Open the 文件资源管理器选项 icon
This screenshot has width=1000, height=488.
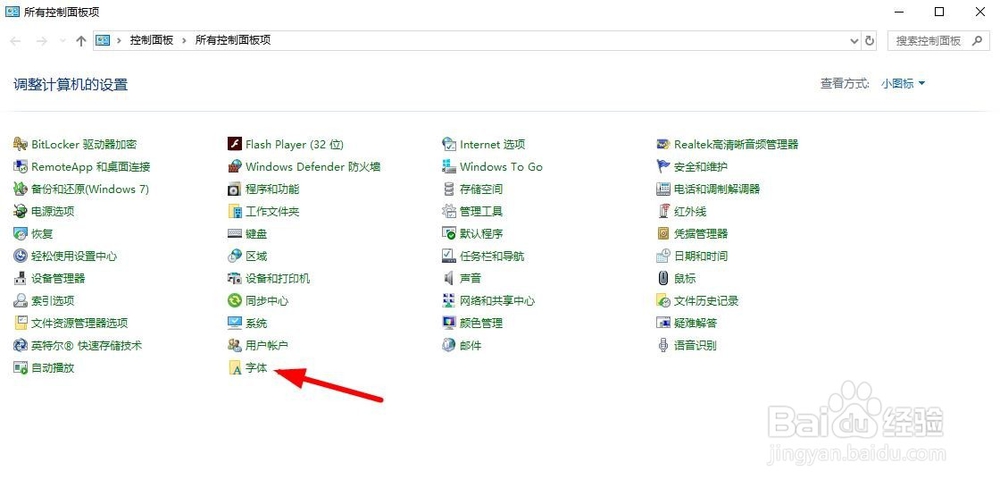point(20,323)
